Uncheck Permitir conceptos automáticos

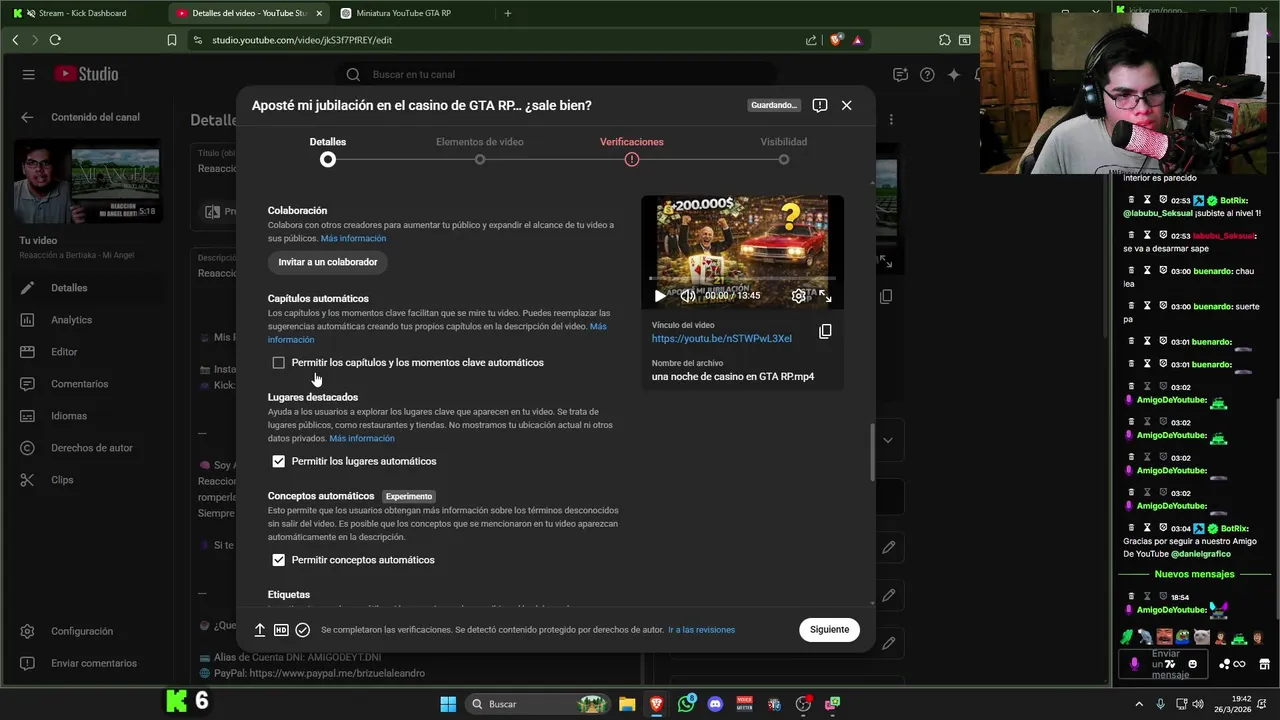coord(279,560)
